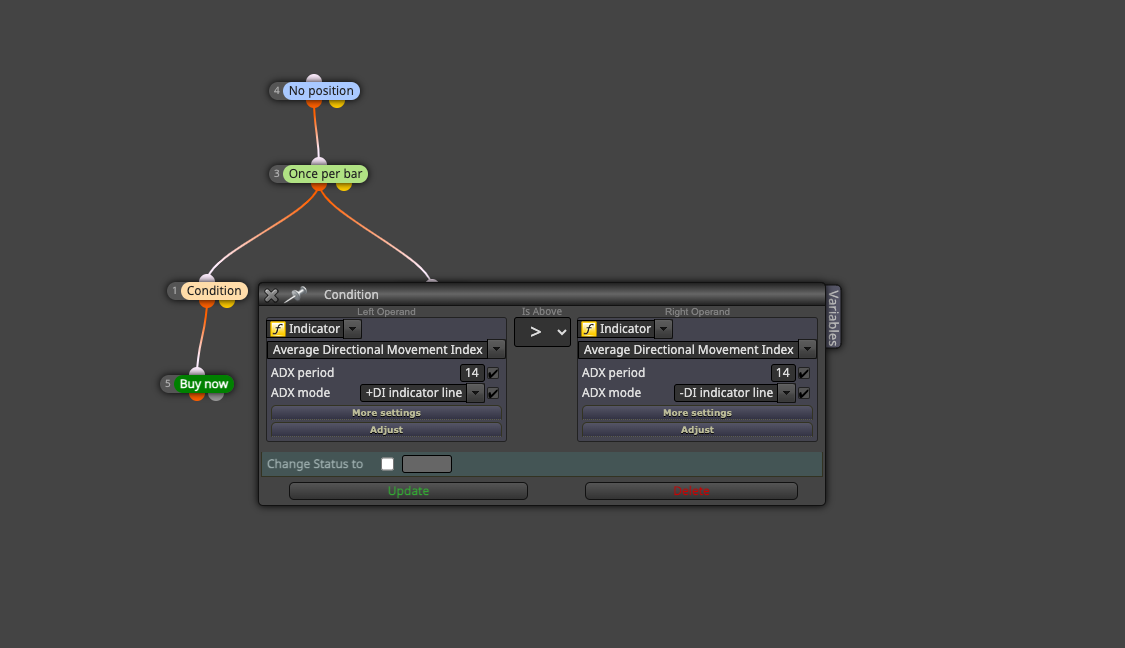Click orange output connector under Condition node
The height and width of the screenshot is (648, 1125).
207,304
